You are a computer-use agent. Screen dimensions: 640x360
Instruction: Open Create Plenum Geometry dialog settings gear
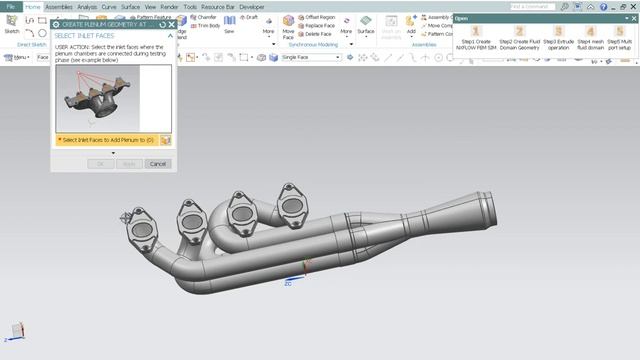(56, 24)
